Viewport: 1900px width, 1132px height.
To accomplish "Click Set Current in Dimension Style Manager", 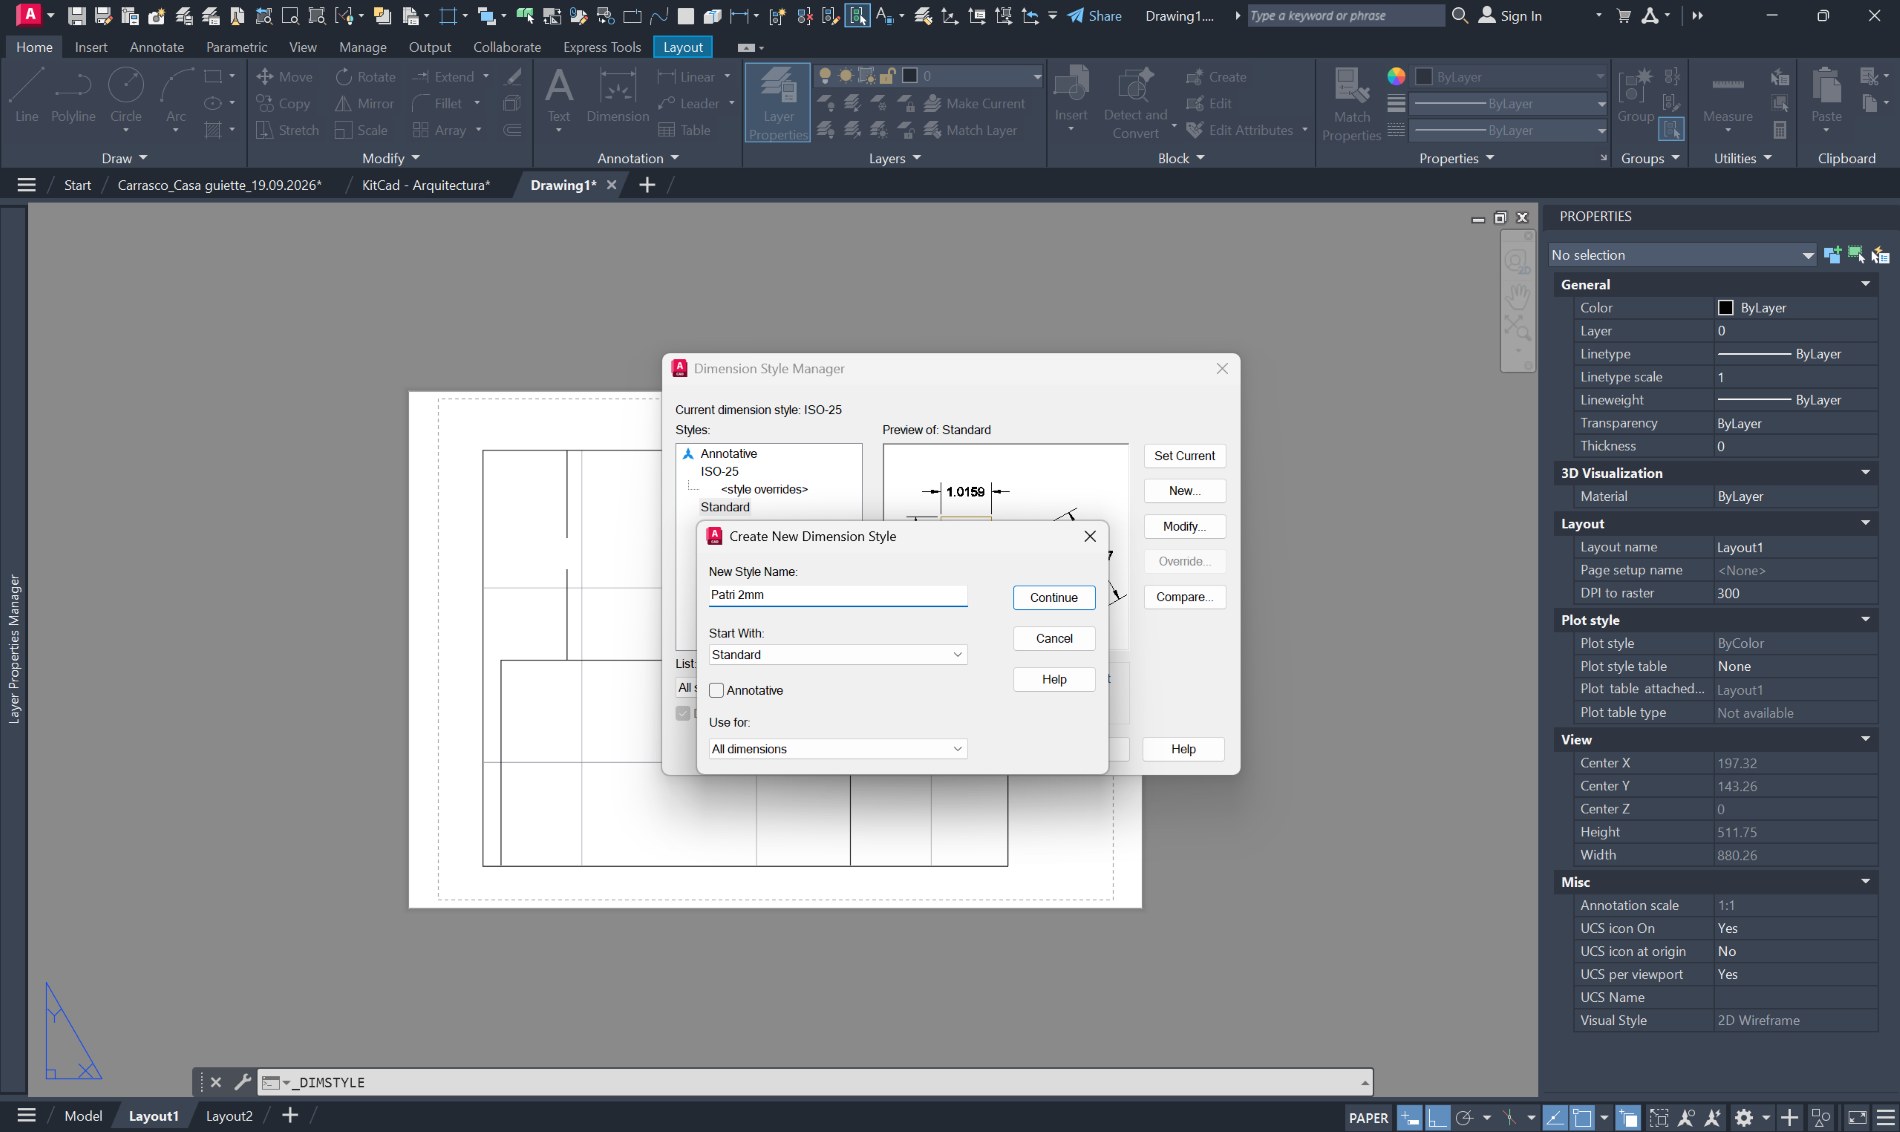I will click(x=1184, y=456).
